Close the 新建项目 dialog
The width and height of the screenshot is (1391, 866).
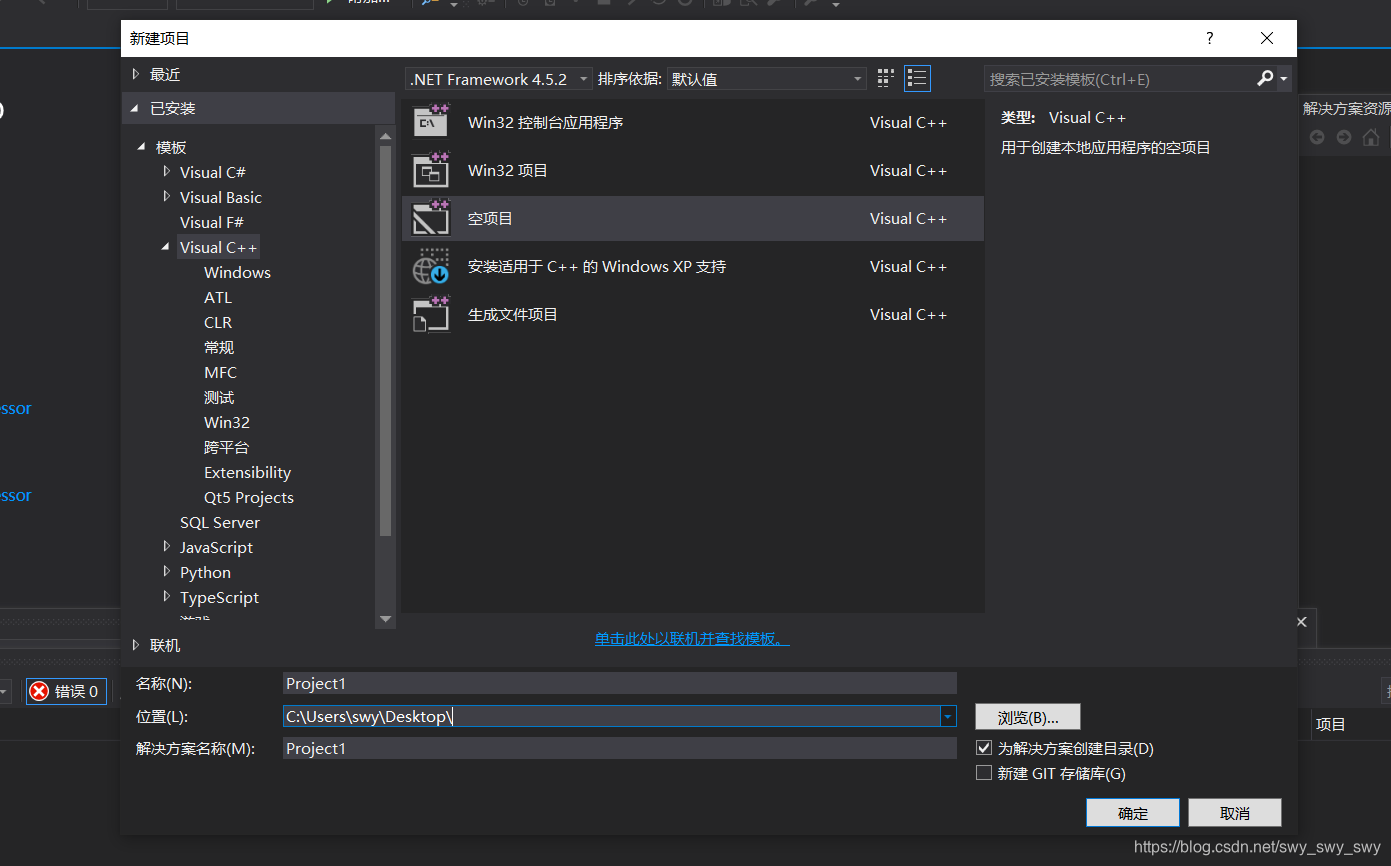pyautogui.click(x=1267, y=38)
